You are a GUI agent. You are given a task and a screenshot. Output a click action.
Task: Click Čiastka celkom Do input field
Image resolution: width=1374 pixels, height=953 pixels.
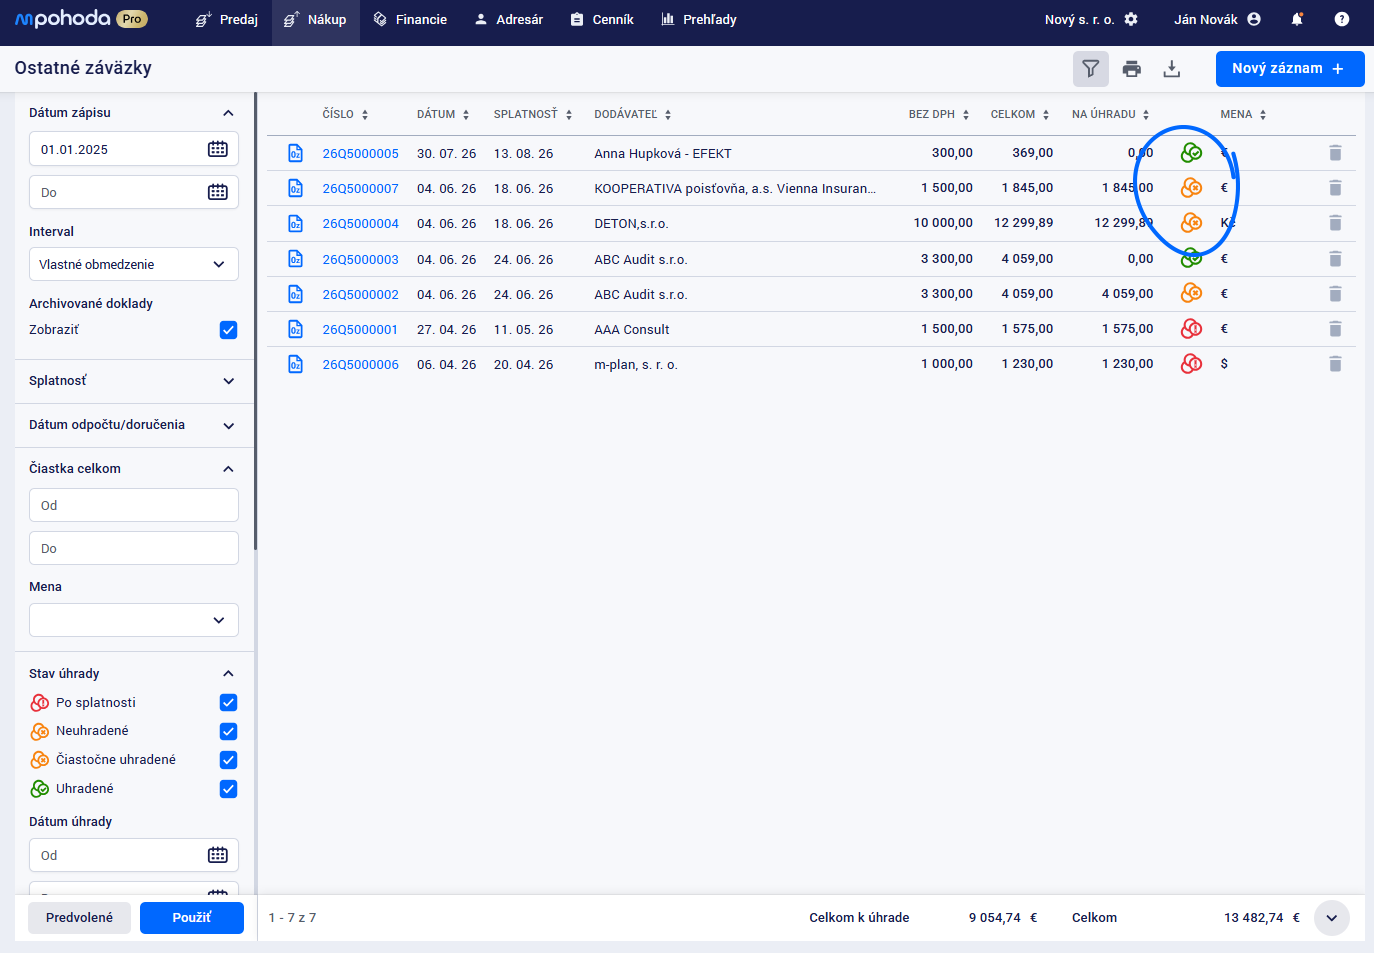point(134,548)
